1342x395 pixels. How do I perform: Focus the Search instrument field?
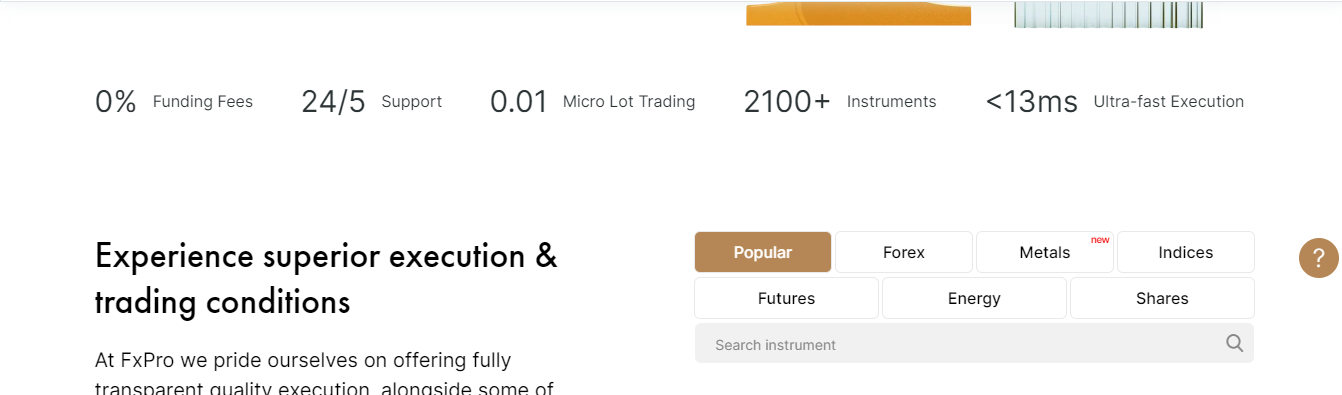(974, 344)
